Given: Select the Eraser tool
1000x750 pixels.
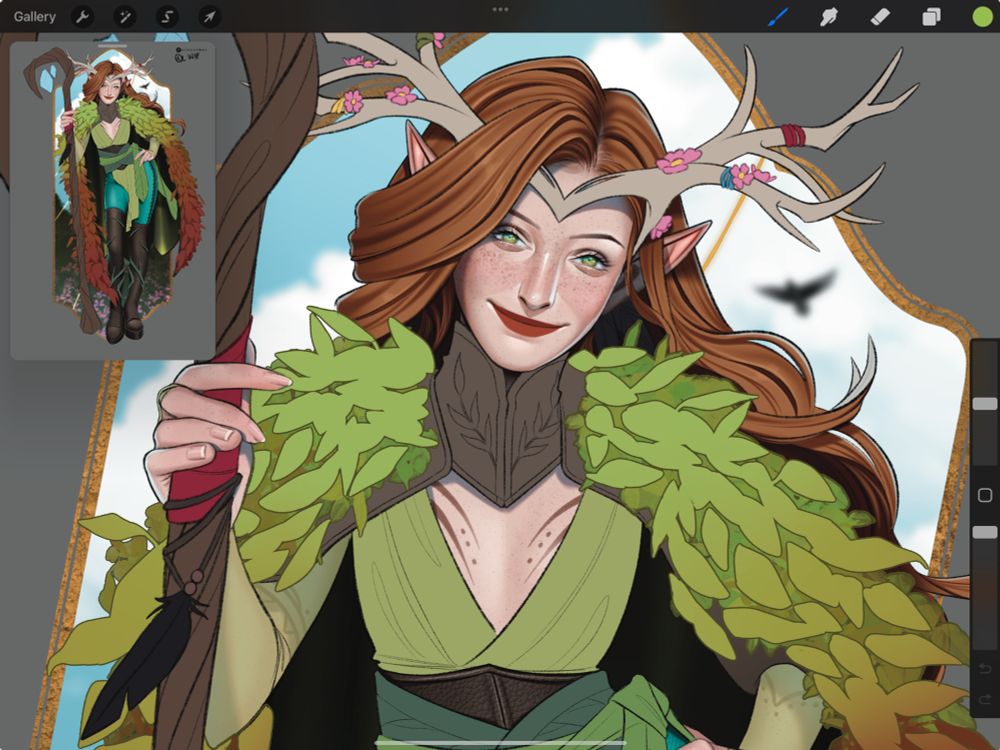Looking at the screenshot, I should 880,17.
